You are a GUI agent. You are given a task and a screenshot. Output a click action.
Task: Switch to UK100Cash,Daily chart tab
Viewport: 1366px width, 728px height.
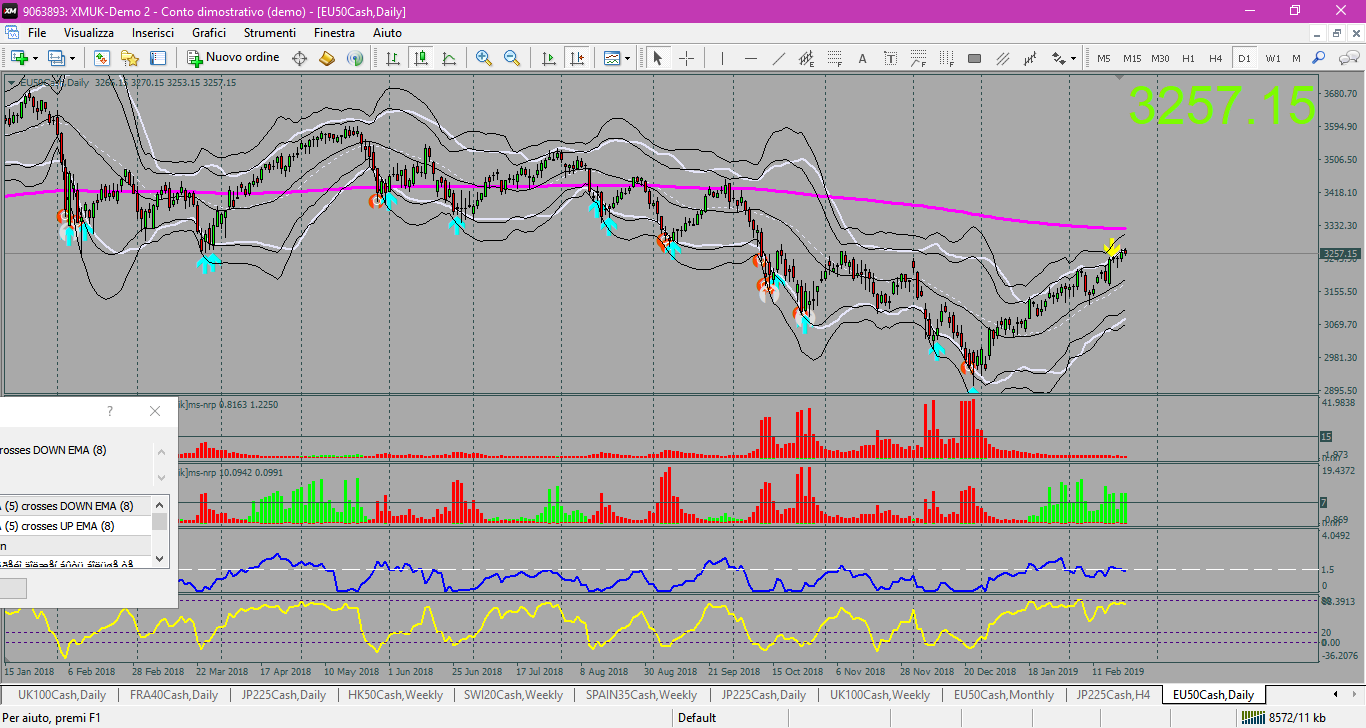coord(62,695)
